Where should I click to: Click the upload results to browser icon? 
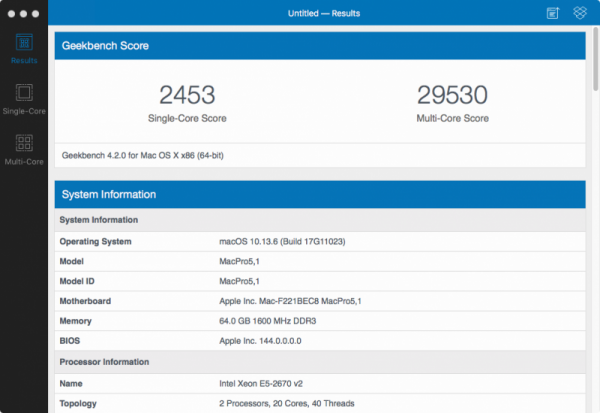[x=553, y=13]
